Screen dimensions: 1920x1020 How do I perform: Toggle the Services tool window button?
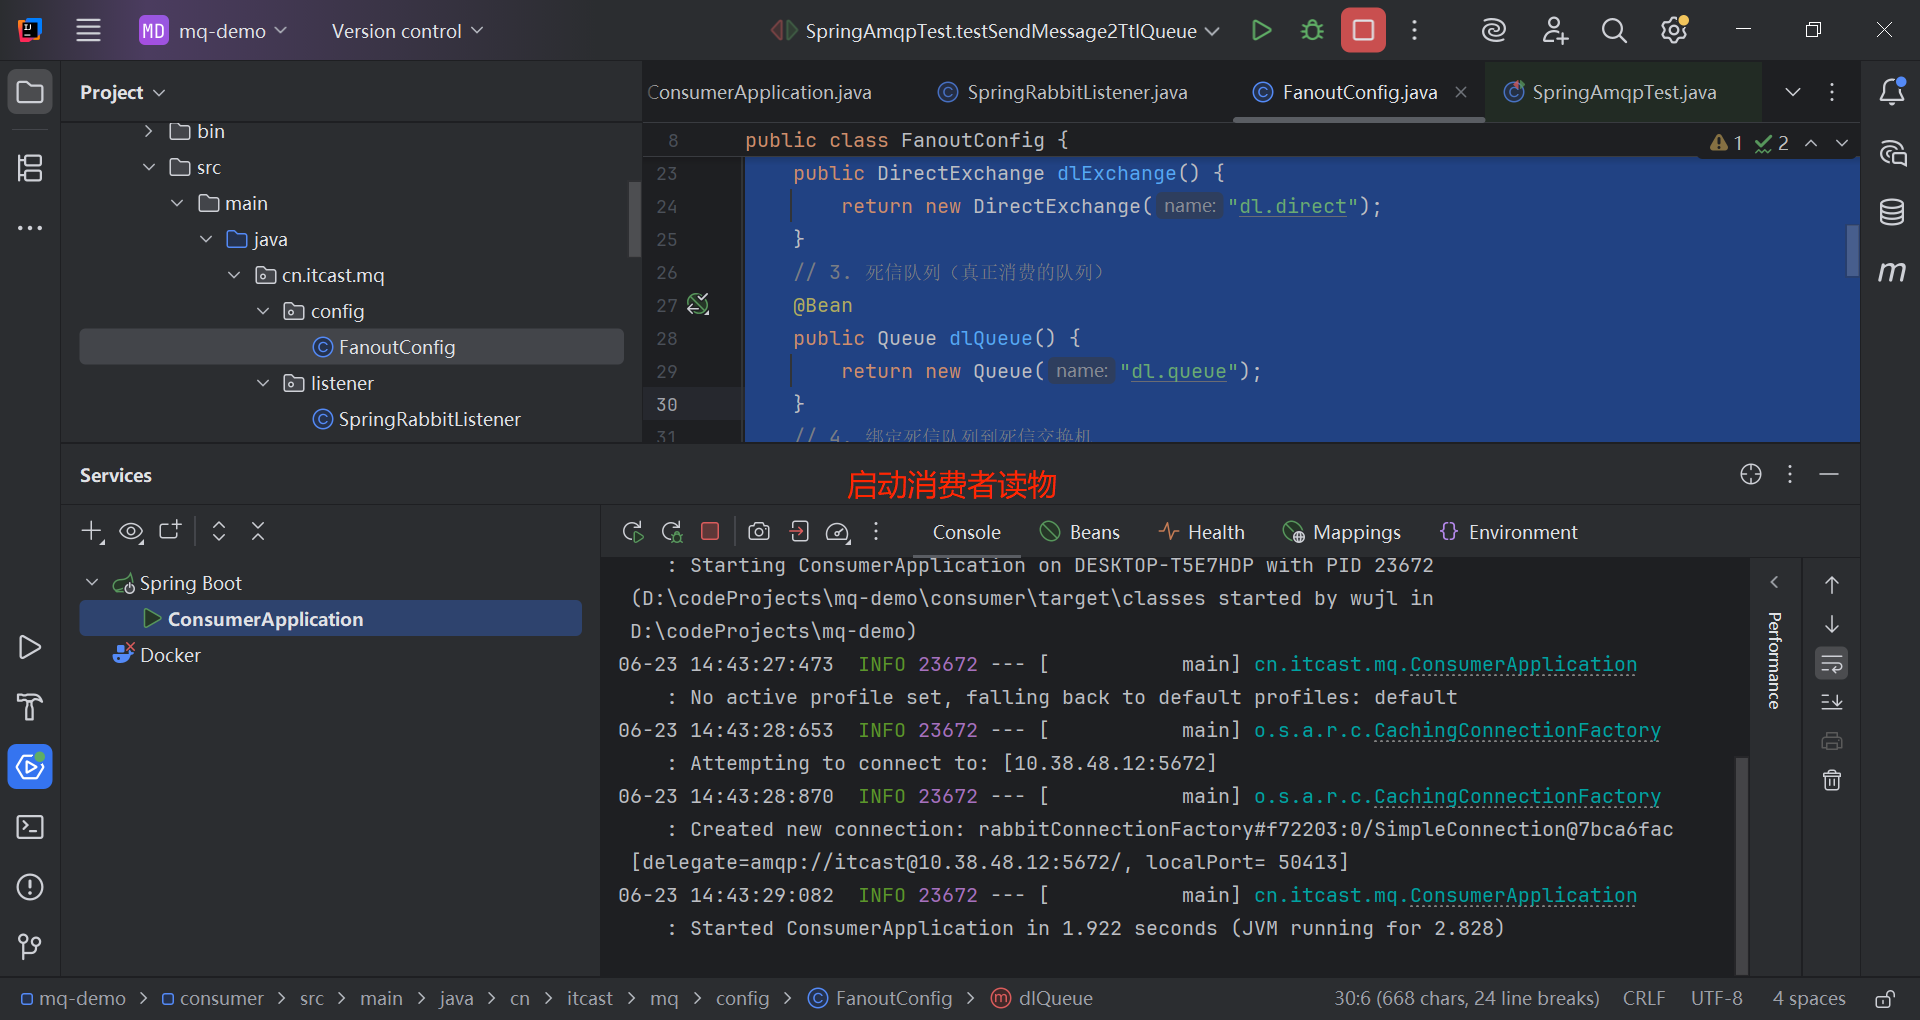30,767
